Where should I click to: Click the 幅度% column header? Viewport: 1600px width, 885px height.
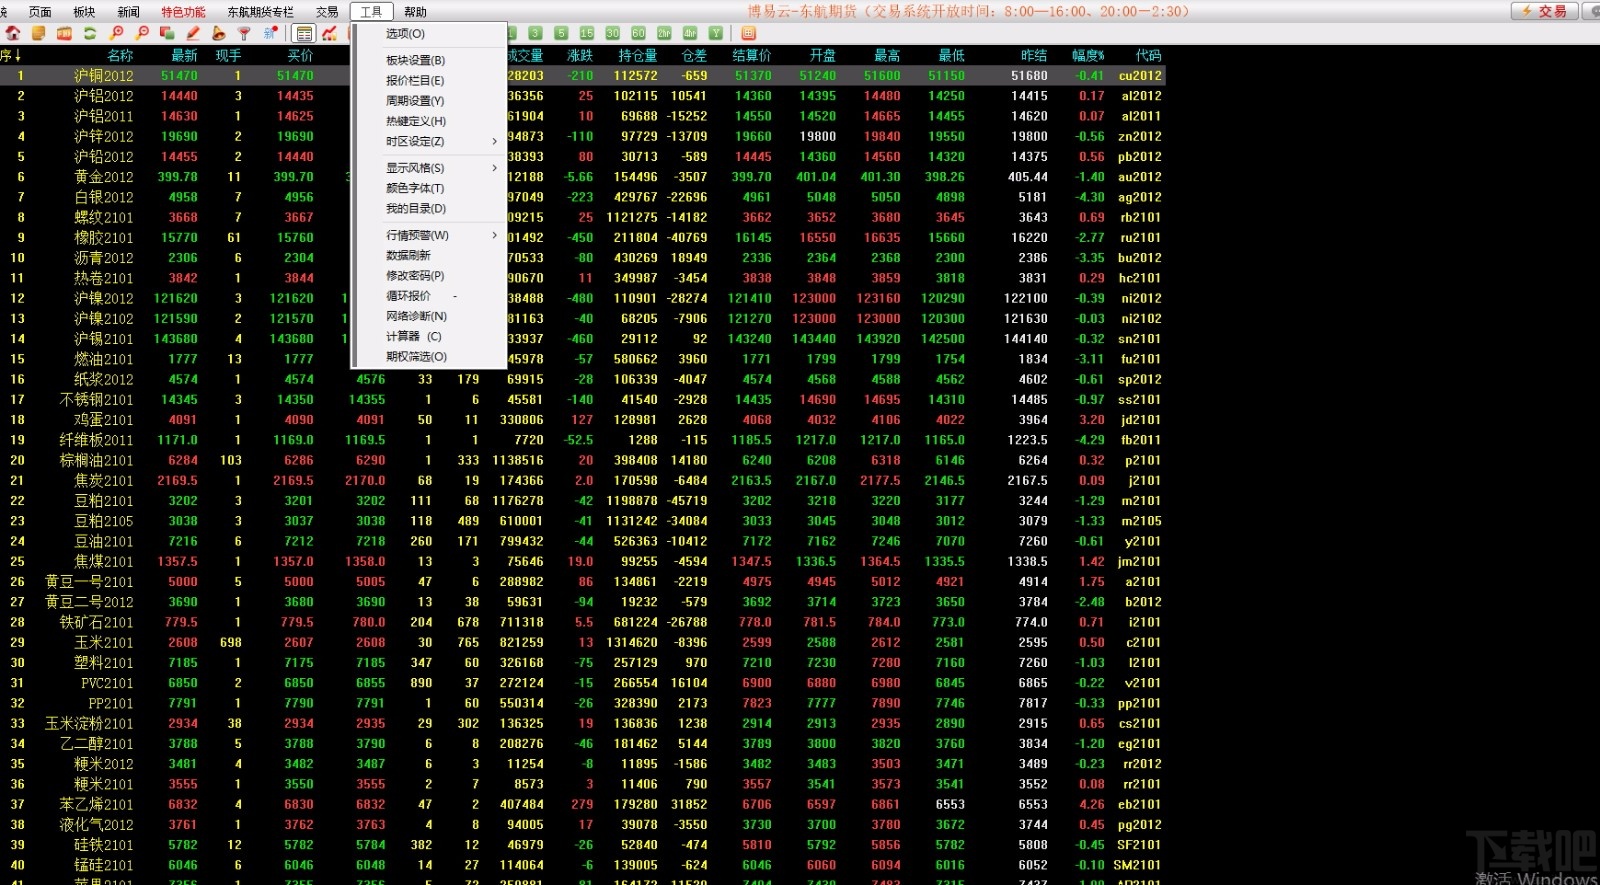tap(1088, 56)
